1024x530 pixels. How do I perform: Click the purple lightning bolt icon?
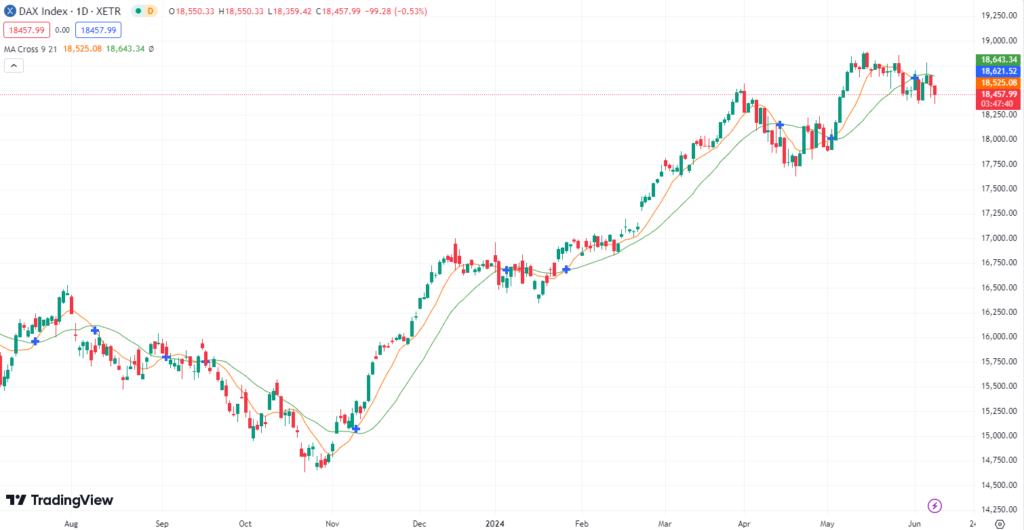935,505
